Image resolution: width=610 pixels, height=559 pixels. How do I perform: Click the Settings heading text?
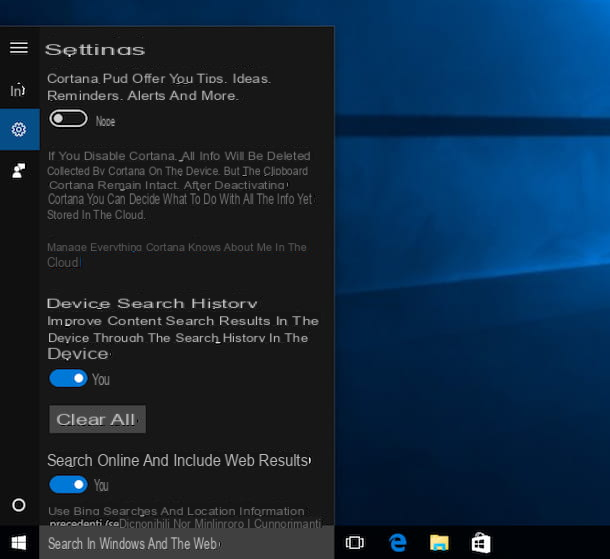click(x=95, y=50)
